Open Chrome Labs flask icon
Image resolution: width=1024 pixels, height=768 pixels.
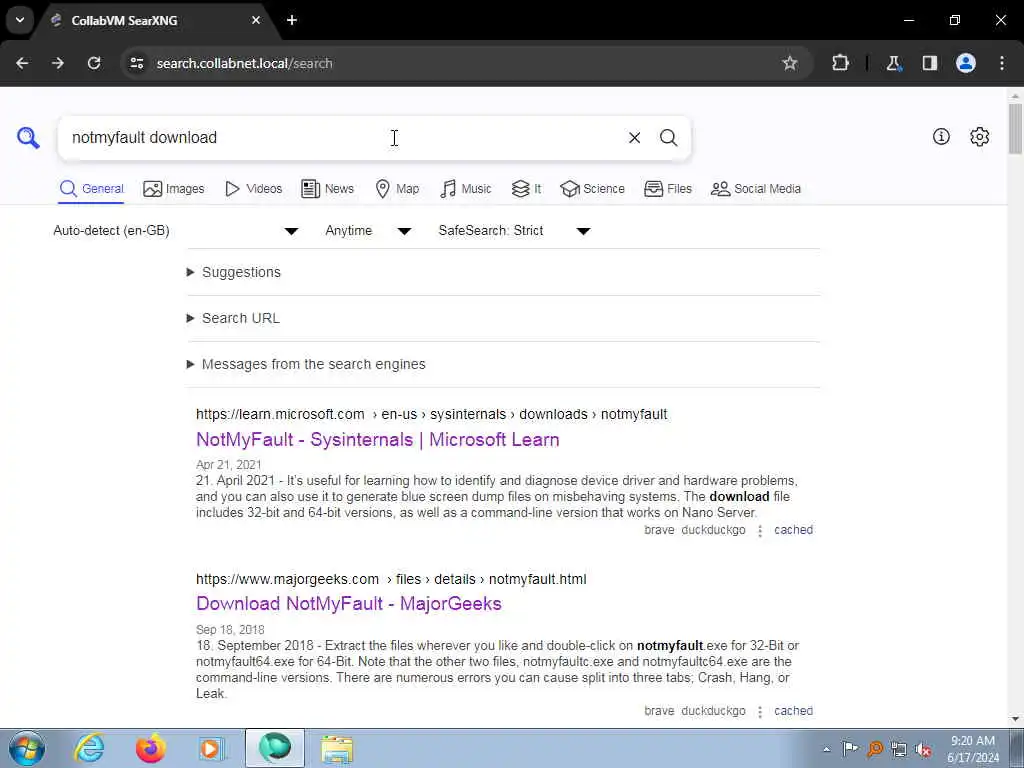coord(893,63)
